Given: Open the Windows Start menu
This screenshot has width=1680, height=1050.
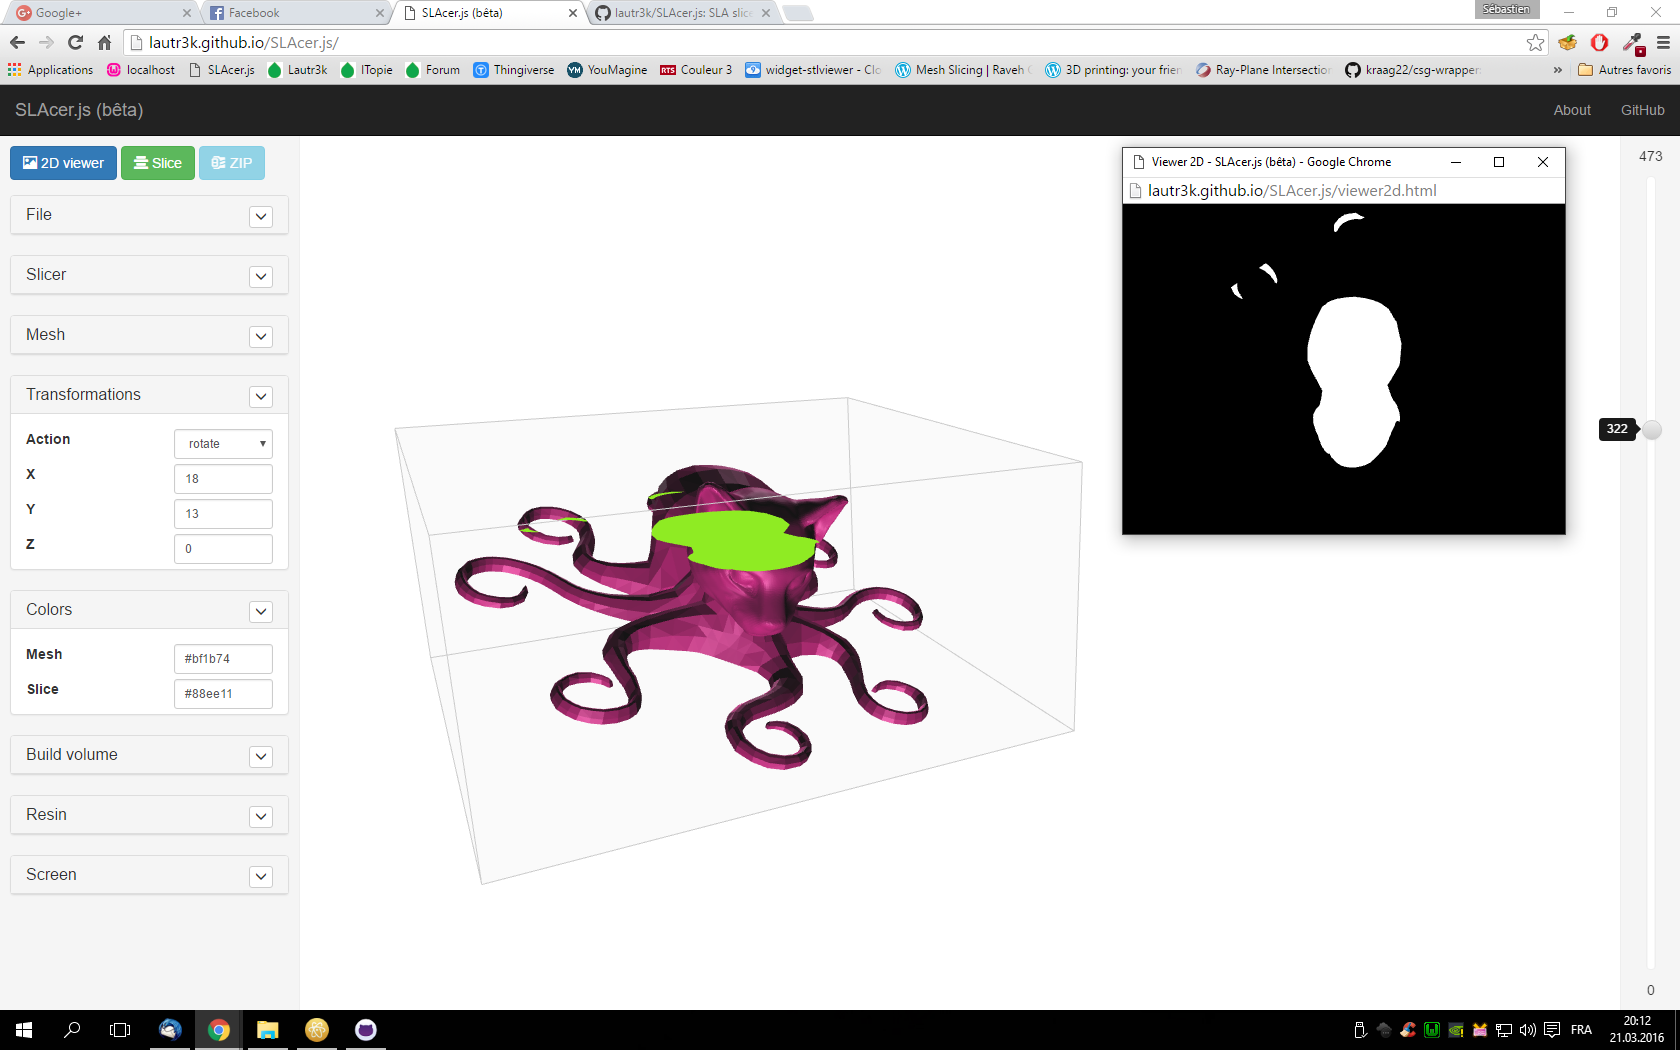Looking at the screenshot, I should tap(24, 1030).
